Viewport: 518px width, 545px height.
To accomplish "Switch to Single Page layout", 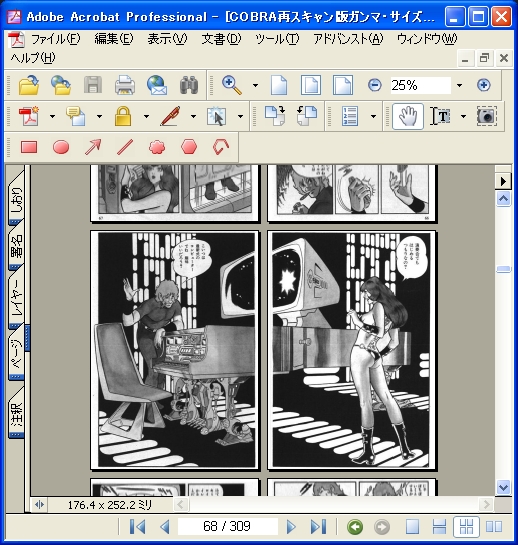I will (x=412, y=527).
